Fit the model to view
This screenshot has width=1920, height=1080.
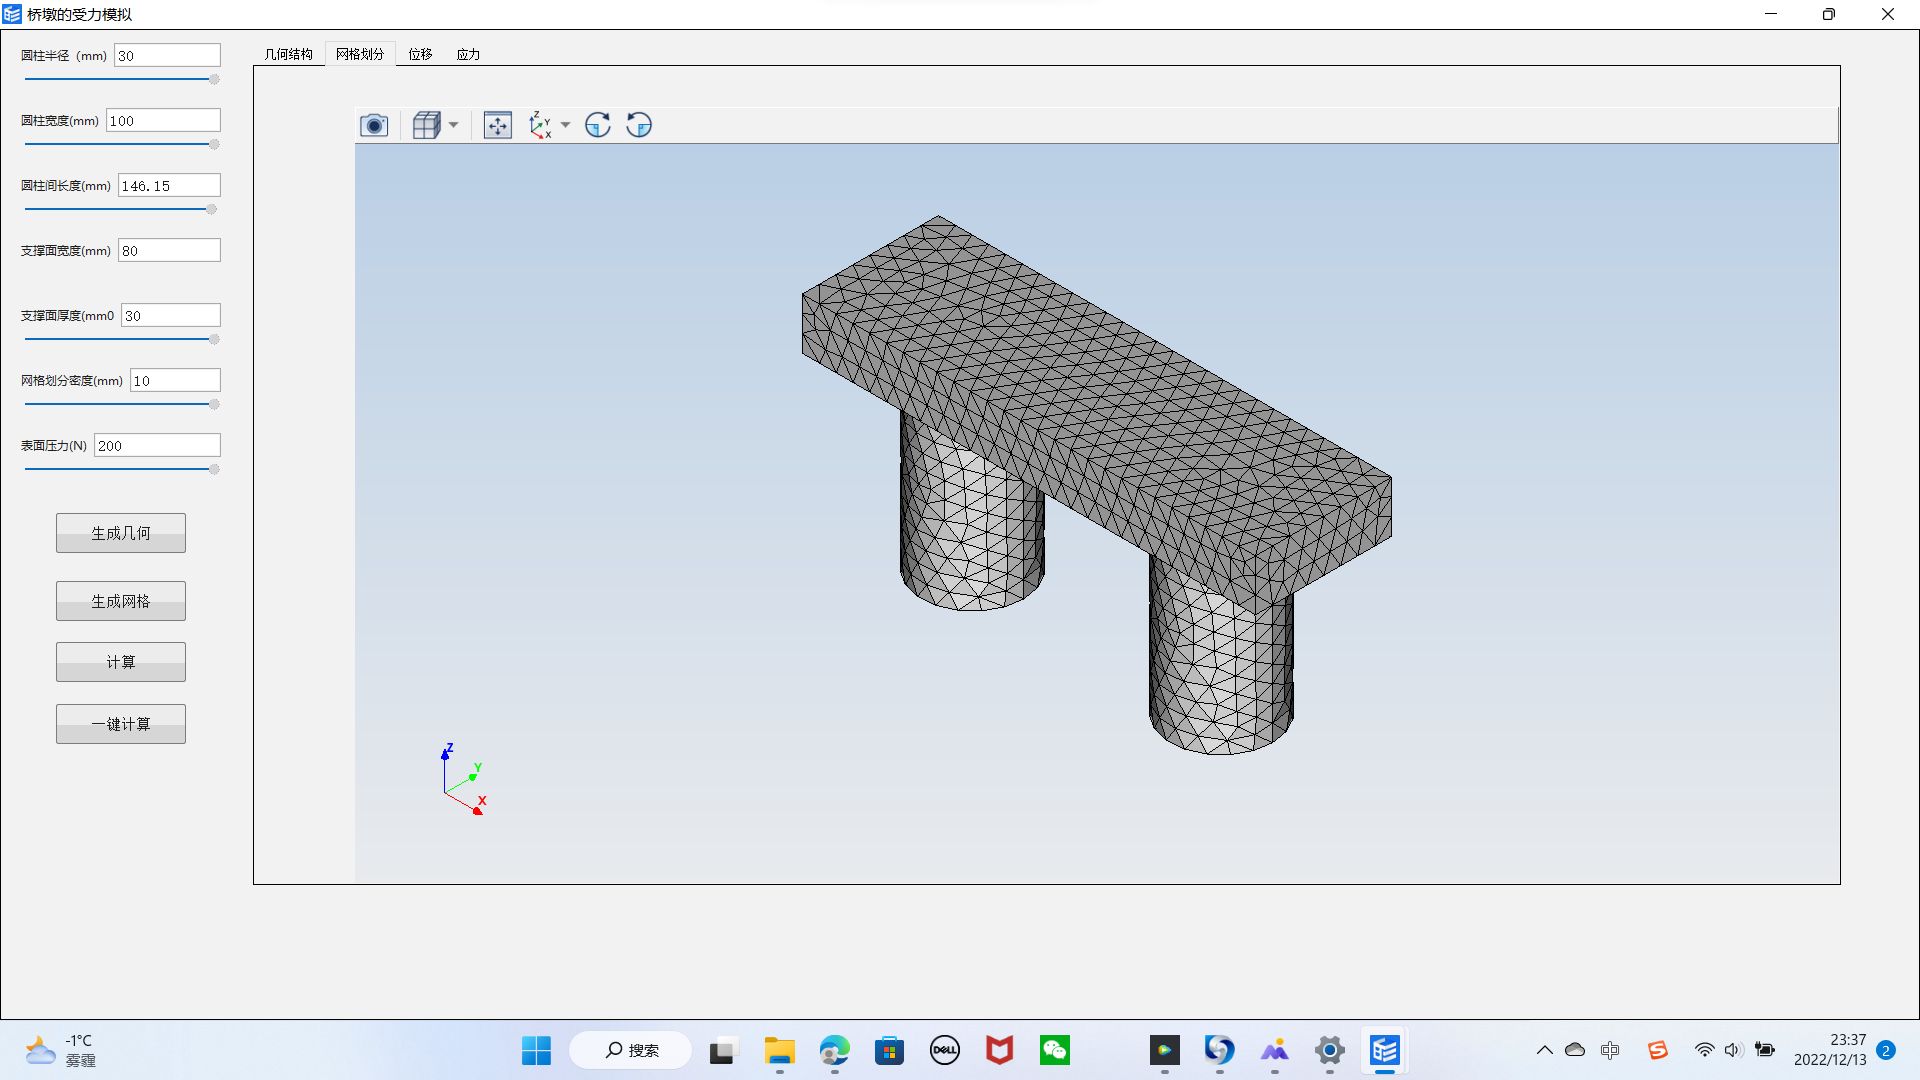point(498,125)
